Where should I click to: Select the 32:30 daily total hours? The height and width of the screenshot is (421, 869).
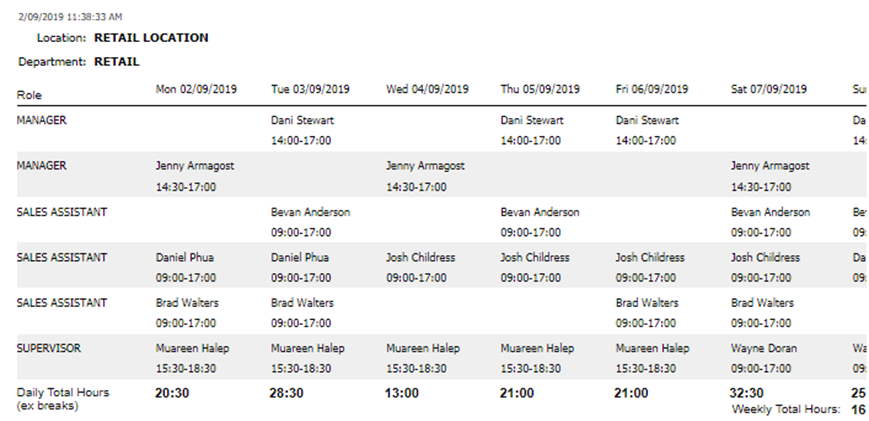click(749, 394)
